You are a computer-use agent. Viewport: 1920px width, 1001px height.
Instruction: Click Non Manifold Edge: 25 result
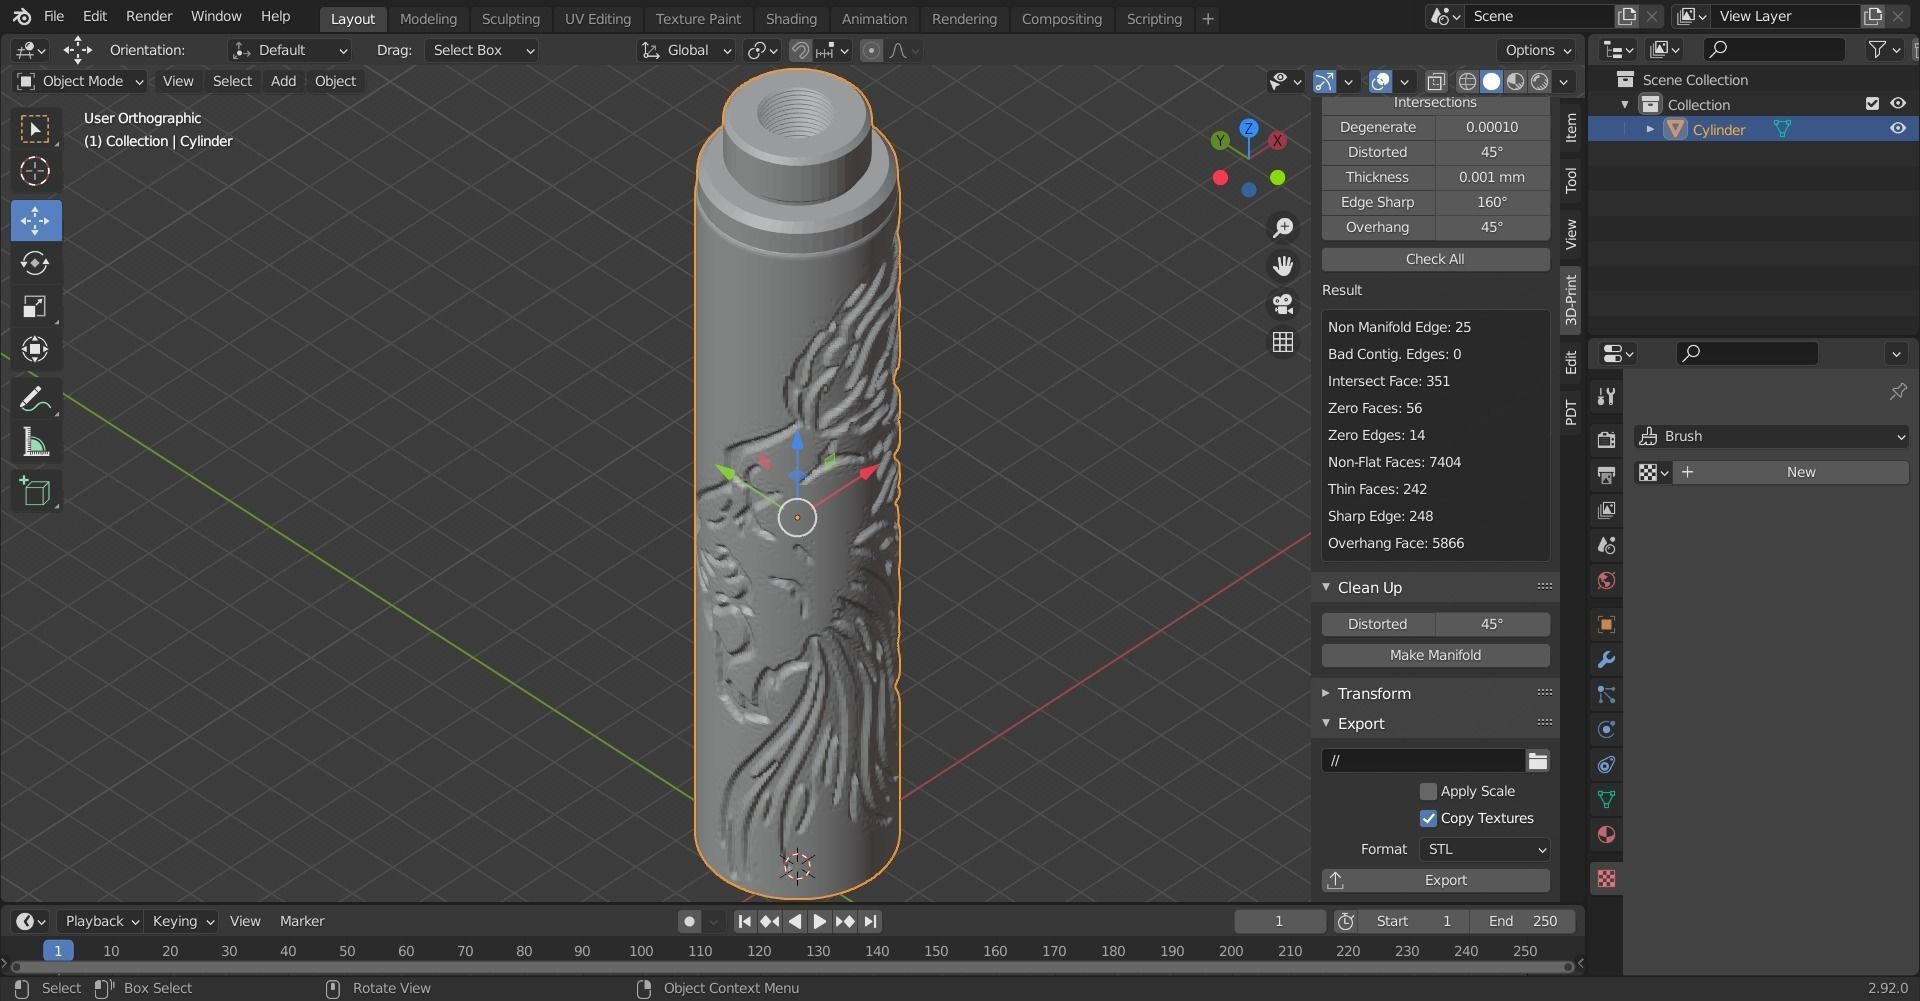point(1399,327)
